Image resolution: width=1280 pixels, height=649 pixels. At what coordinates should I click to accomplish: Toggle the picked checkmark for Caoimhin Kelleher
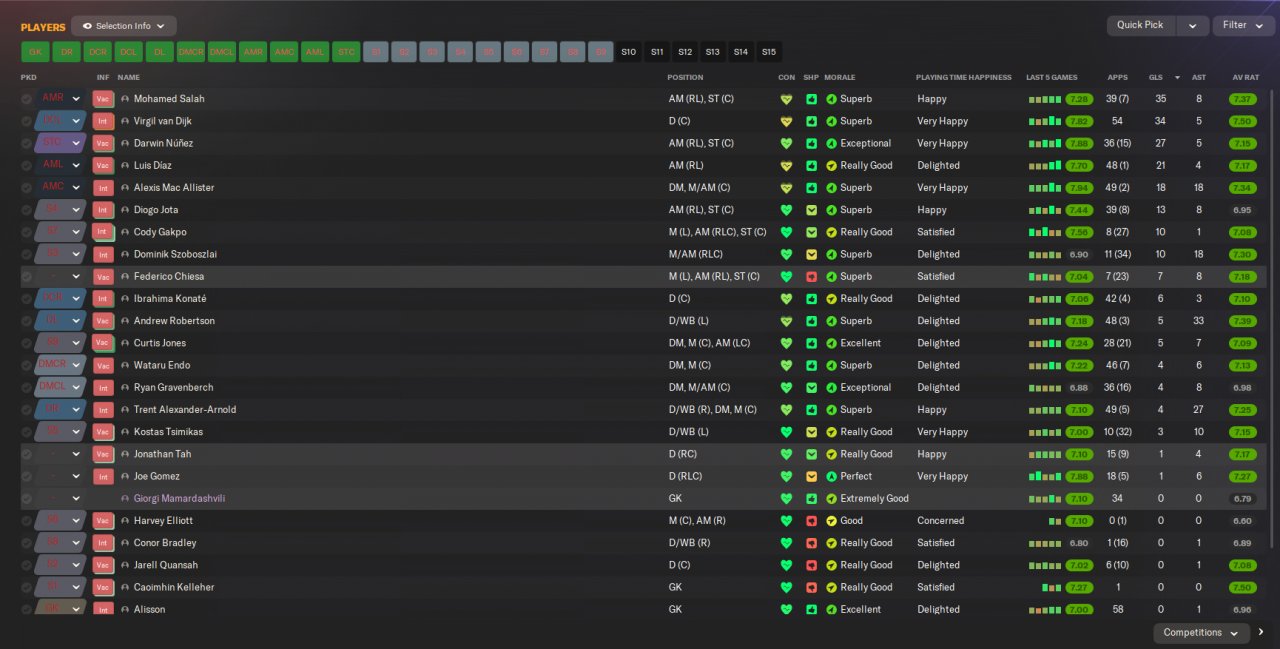(x=26, y=587)
